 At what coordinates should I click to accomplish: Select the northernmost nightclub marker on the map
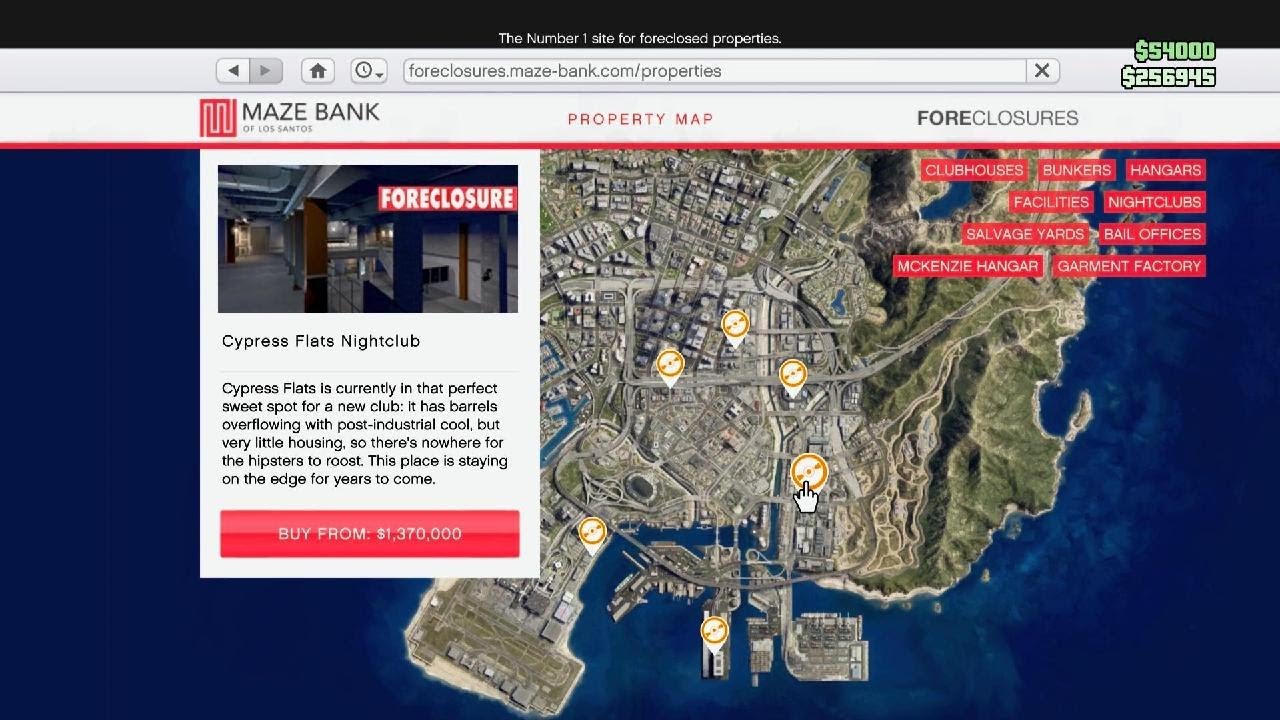coord(735,327)
